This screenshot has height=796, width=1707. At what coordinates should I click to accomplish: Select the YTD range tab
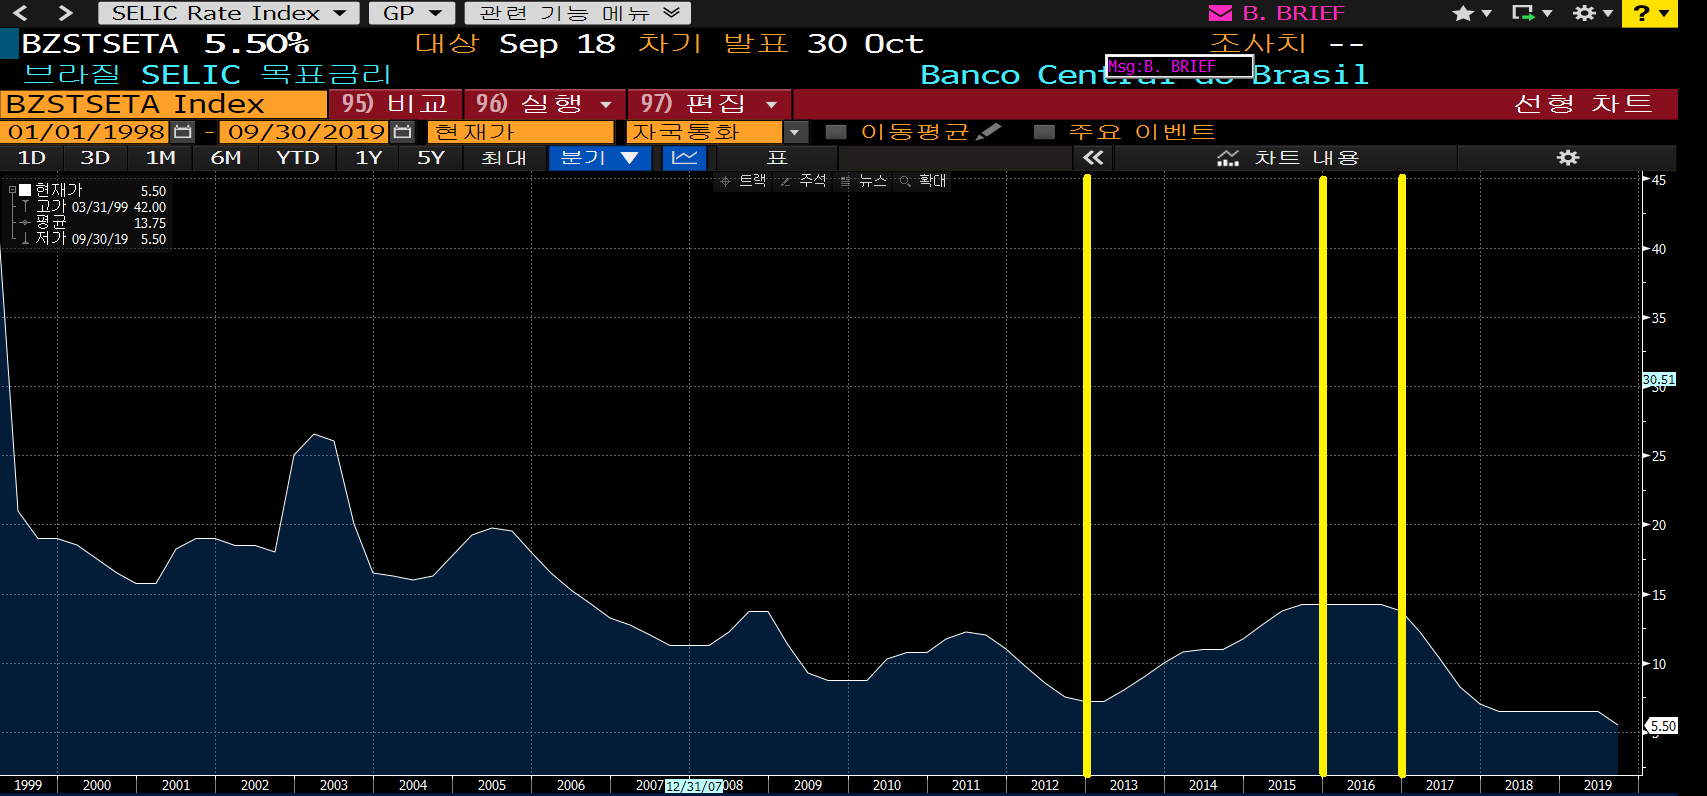point(298,158)
